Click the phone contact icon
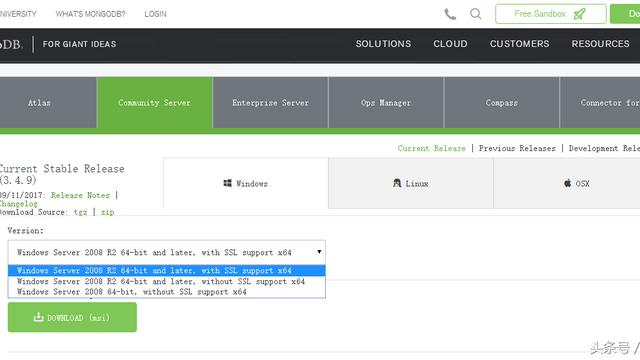 450,14
